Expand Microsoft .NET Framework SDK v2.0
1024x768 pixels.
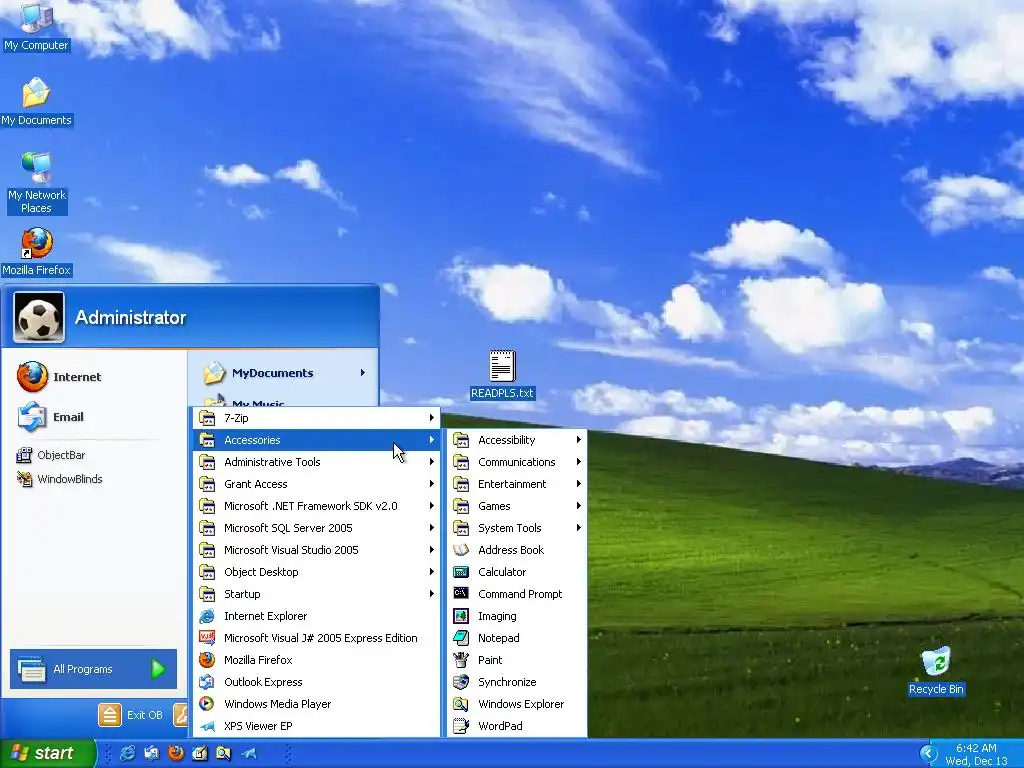coord(317,506)
